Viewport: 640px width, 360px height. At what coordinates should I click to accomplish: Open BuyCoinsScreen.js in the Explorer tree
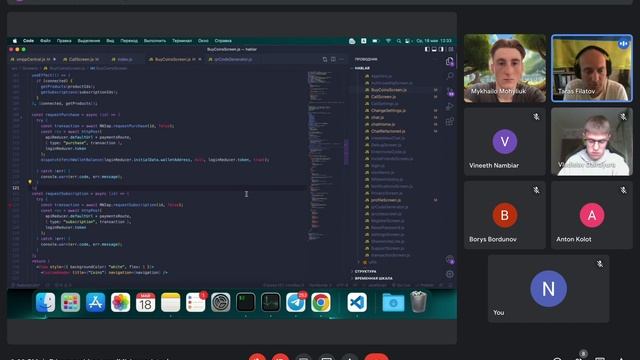pyautogui.click(x=389, y=90)
